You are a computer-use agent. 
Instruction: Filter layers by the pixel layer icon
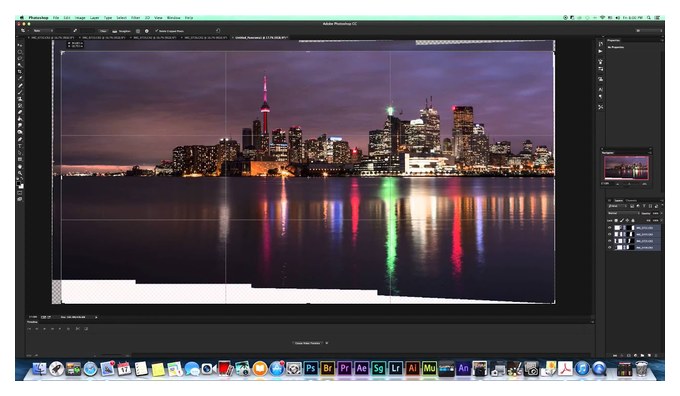(632, 206)
